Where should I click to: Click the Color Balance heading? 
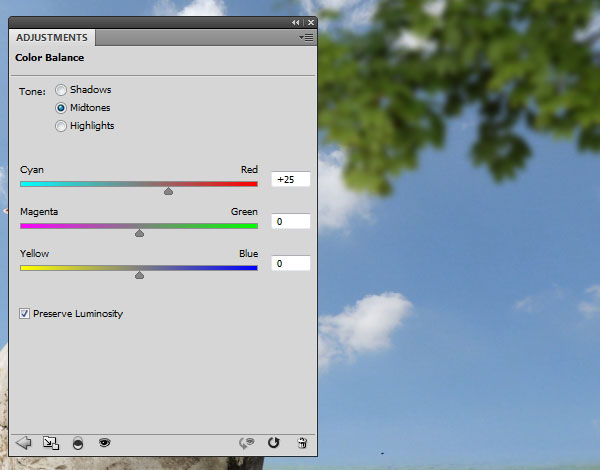(49, 58)
